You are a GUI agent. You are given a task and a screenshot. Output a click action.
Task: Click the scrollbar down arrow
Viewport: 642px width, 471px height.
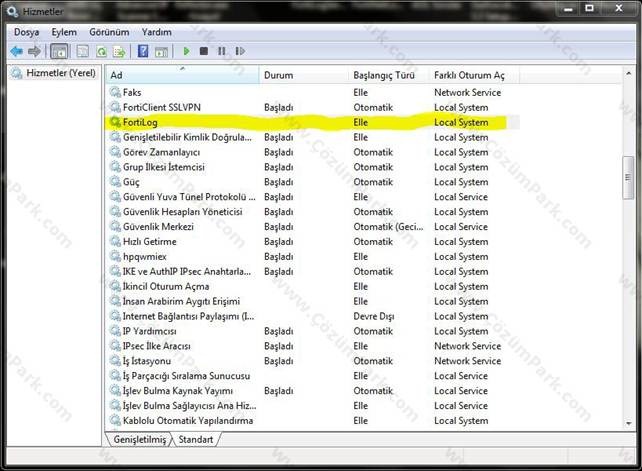point(628,423)
